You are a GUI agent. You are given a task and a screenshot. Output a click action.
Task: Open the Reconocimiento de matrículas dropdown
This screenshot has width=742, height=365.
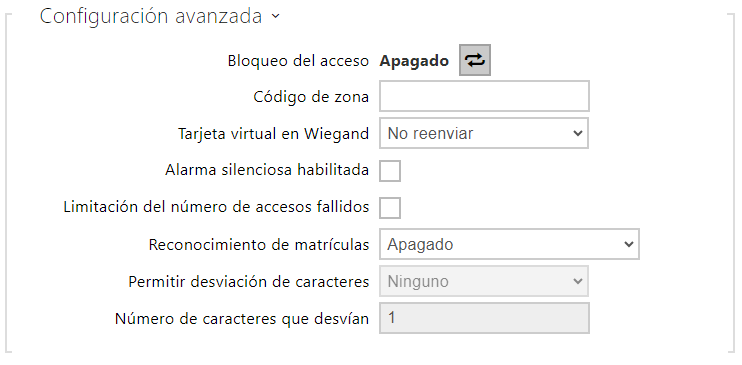[x=509, y=244]
